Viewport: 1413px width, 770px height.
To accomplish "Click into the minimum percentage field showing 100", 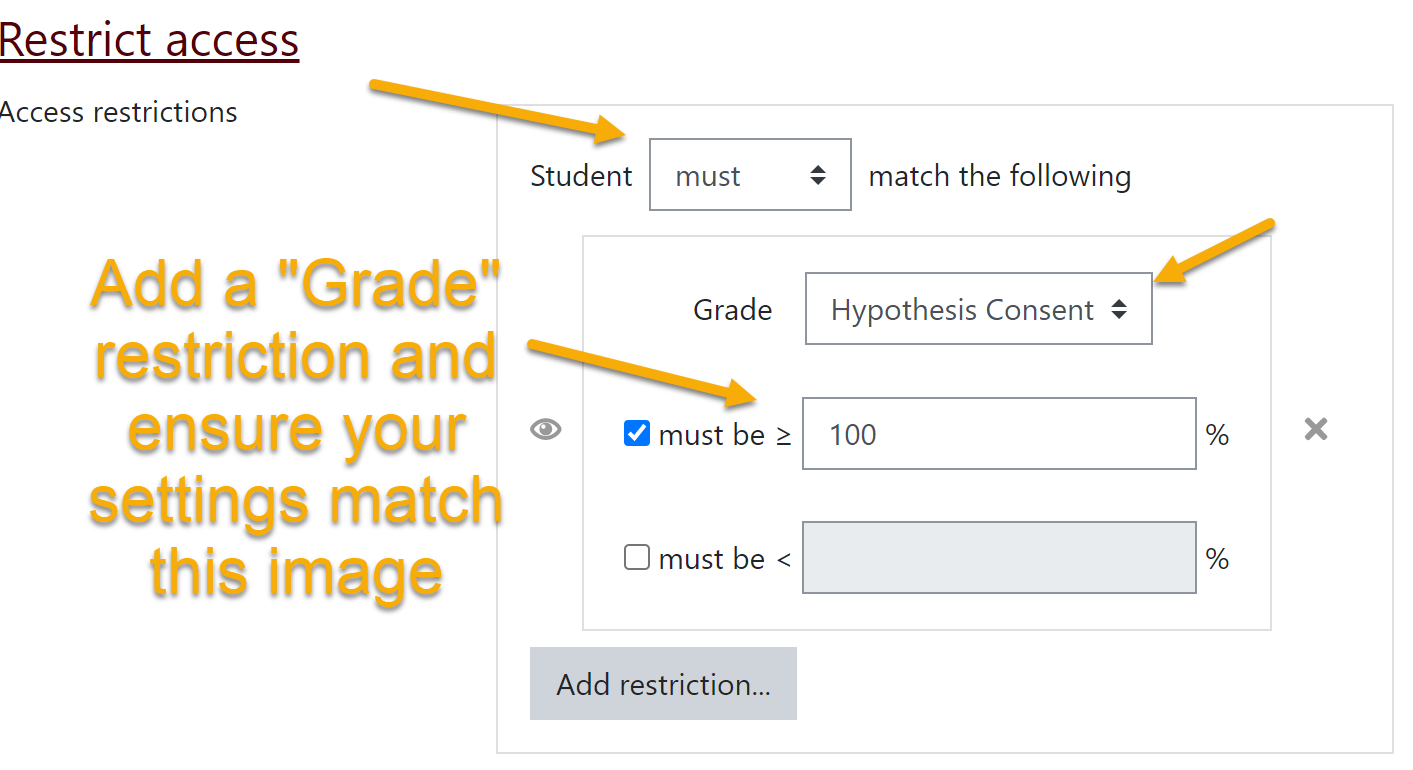I will (998, 434).
